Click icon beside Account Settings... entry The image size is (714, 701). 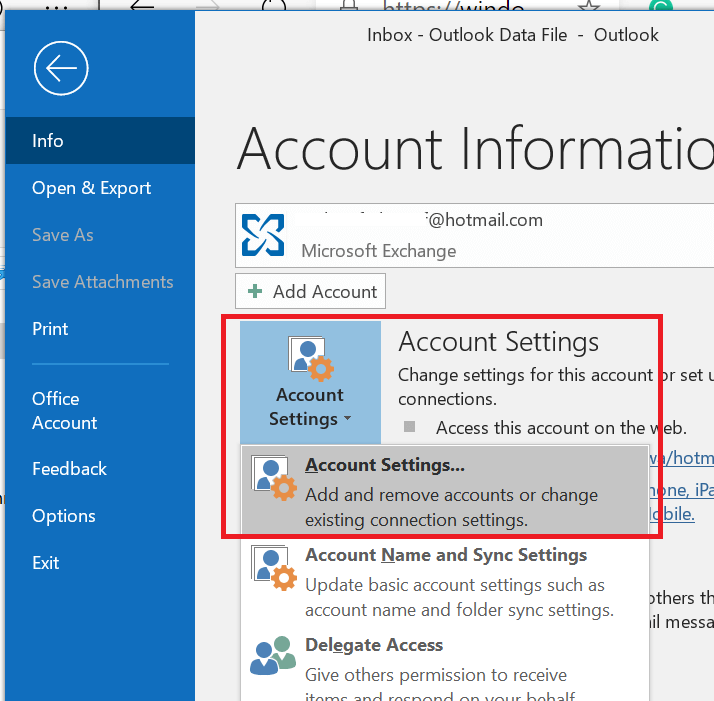274,478
